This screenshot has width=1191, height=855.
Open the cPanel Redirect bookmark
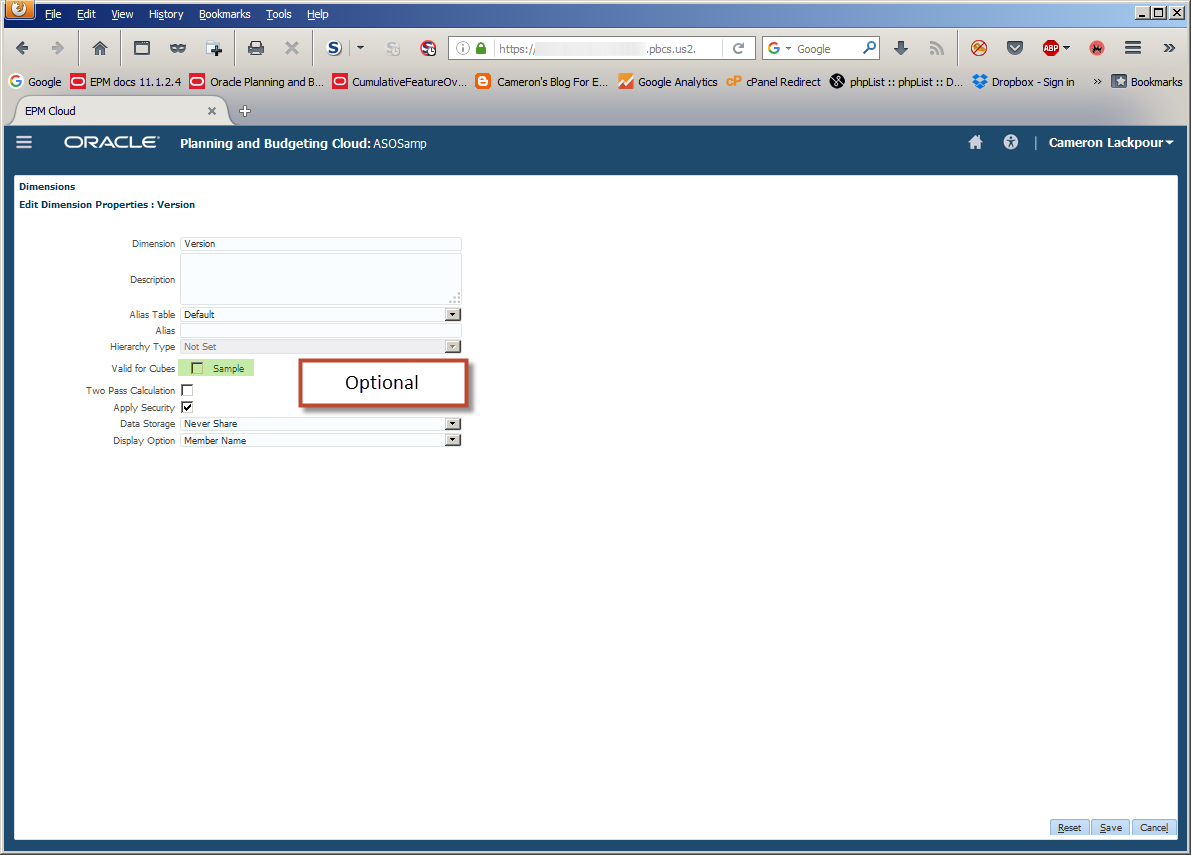tap(773, 81)
